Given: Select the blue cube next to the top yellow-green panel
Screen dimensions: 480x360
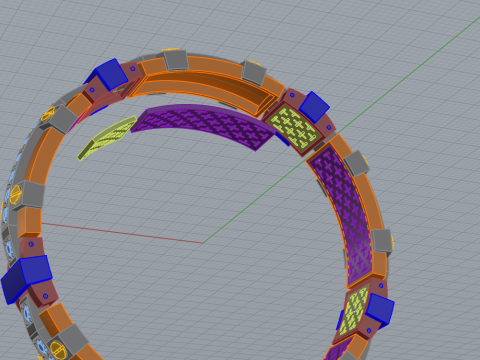Looking at the screenshot, I should click(x=314, y=107).
